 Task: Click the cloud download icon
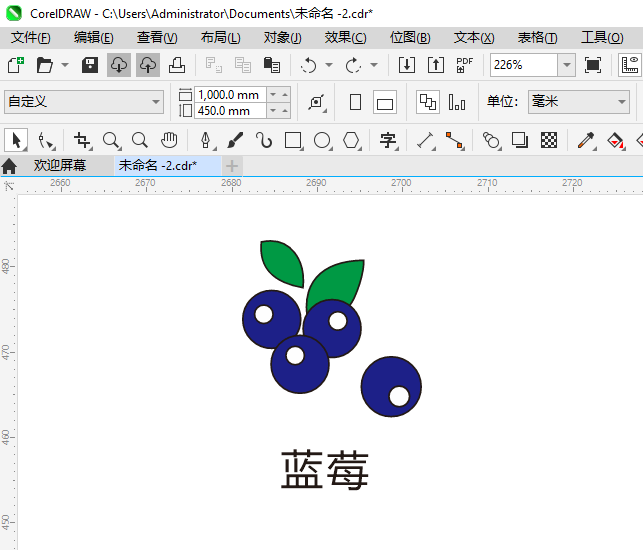[119, 65]
